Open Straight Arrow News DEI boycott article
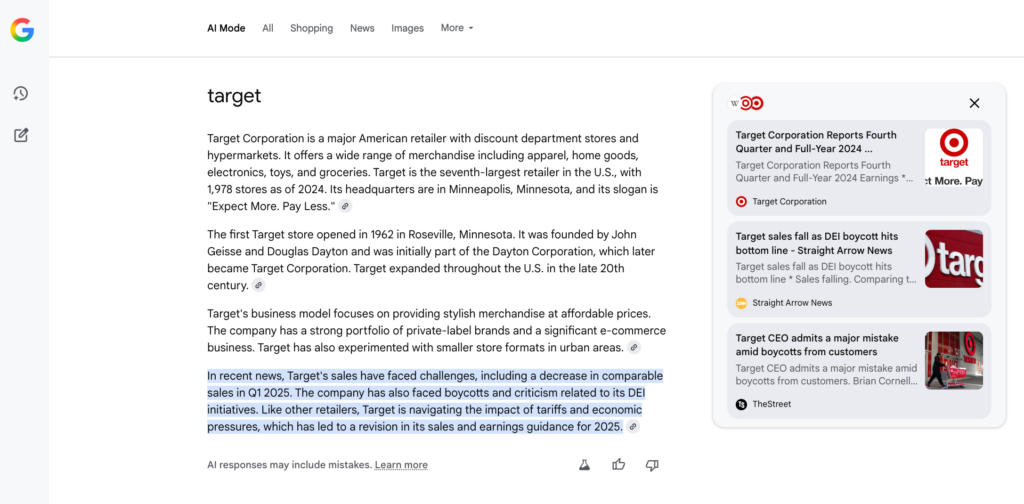The width and height of the screenshot is (1024, 504). [x=816, y=243]
